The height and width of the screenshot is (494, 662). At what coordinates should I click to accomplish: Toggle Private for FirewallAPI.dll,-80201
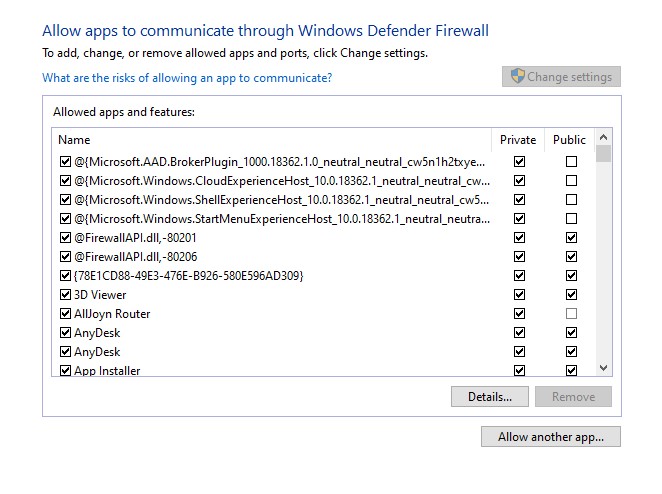[x=519, y=238]
